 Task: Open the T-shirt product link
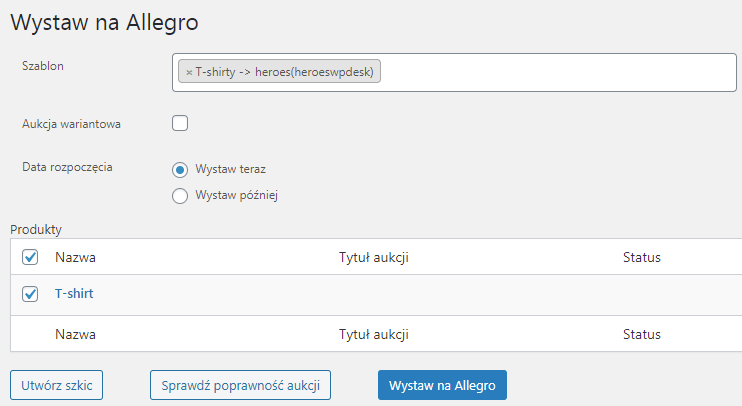pos(74,294)
